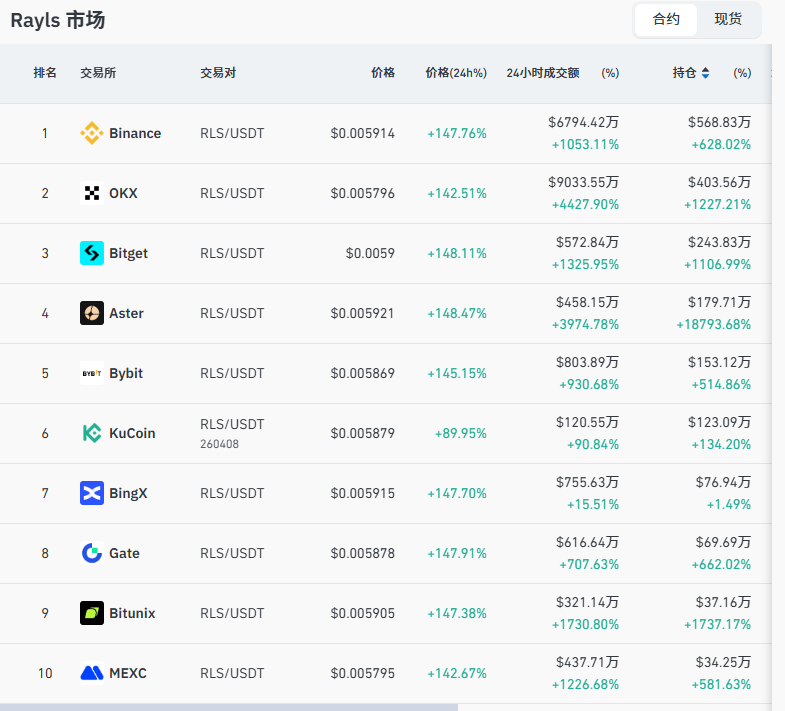Screen dimensions: 785x711
Task: Click the Rayls 市场 heading
Action: coord(58,21)
